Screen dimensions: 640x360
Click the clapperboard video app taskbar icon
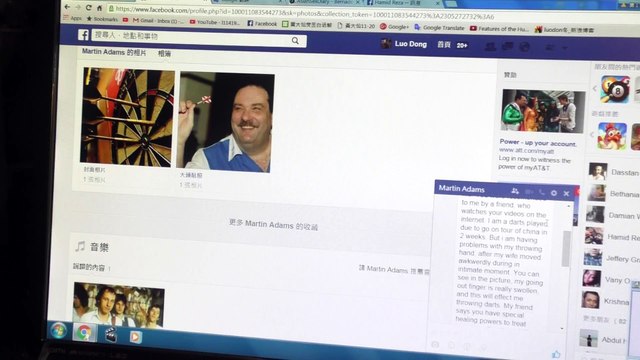pos(111,335)
